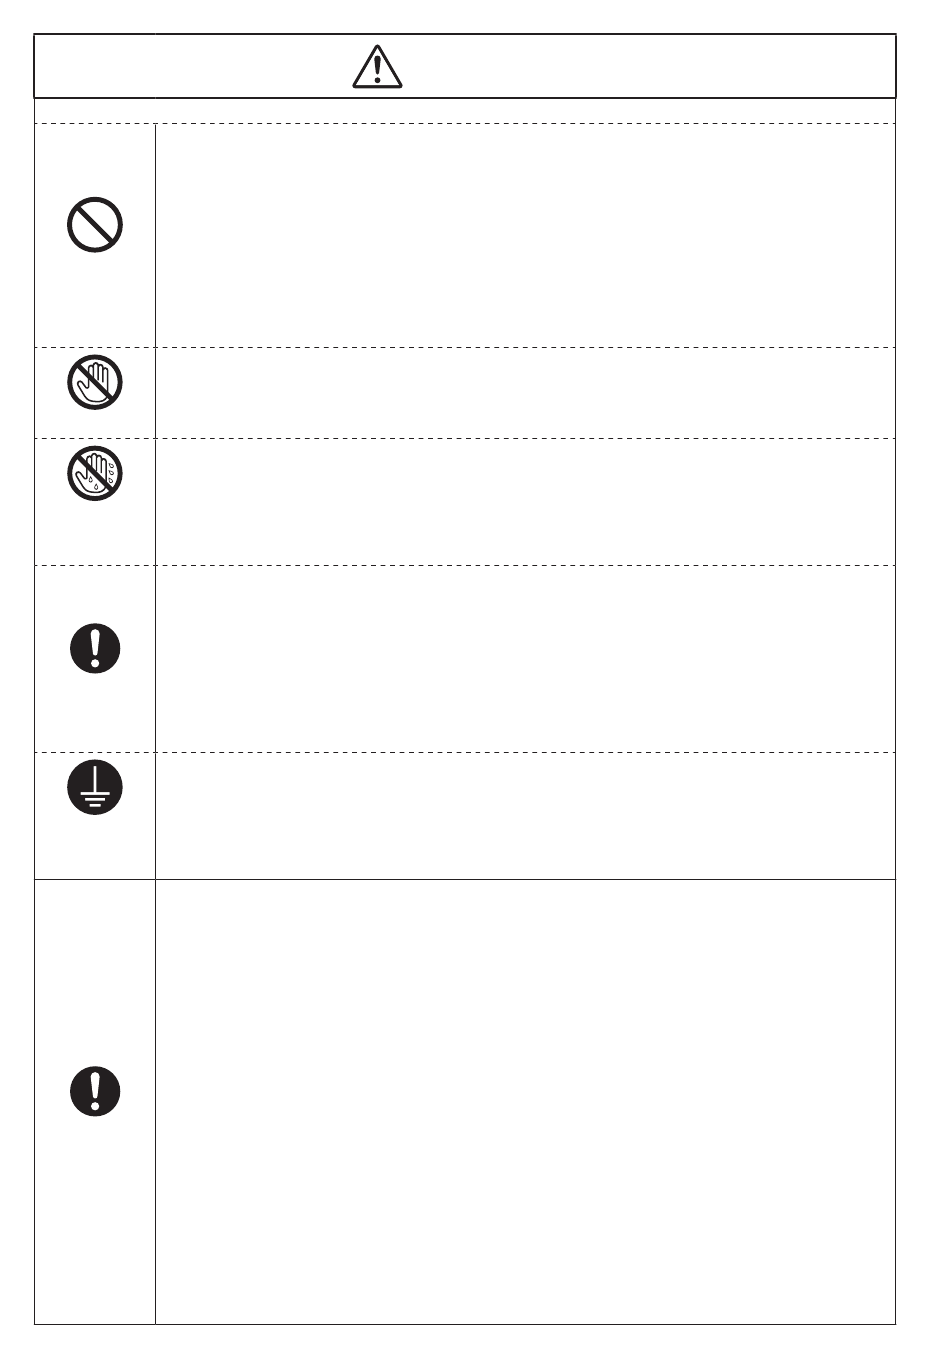Screen dimensions: 950x1364
Task: Click the warning triangle icon in the header
Action: 377,67
